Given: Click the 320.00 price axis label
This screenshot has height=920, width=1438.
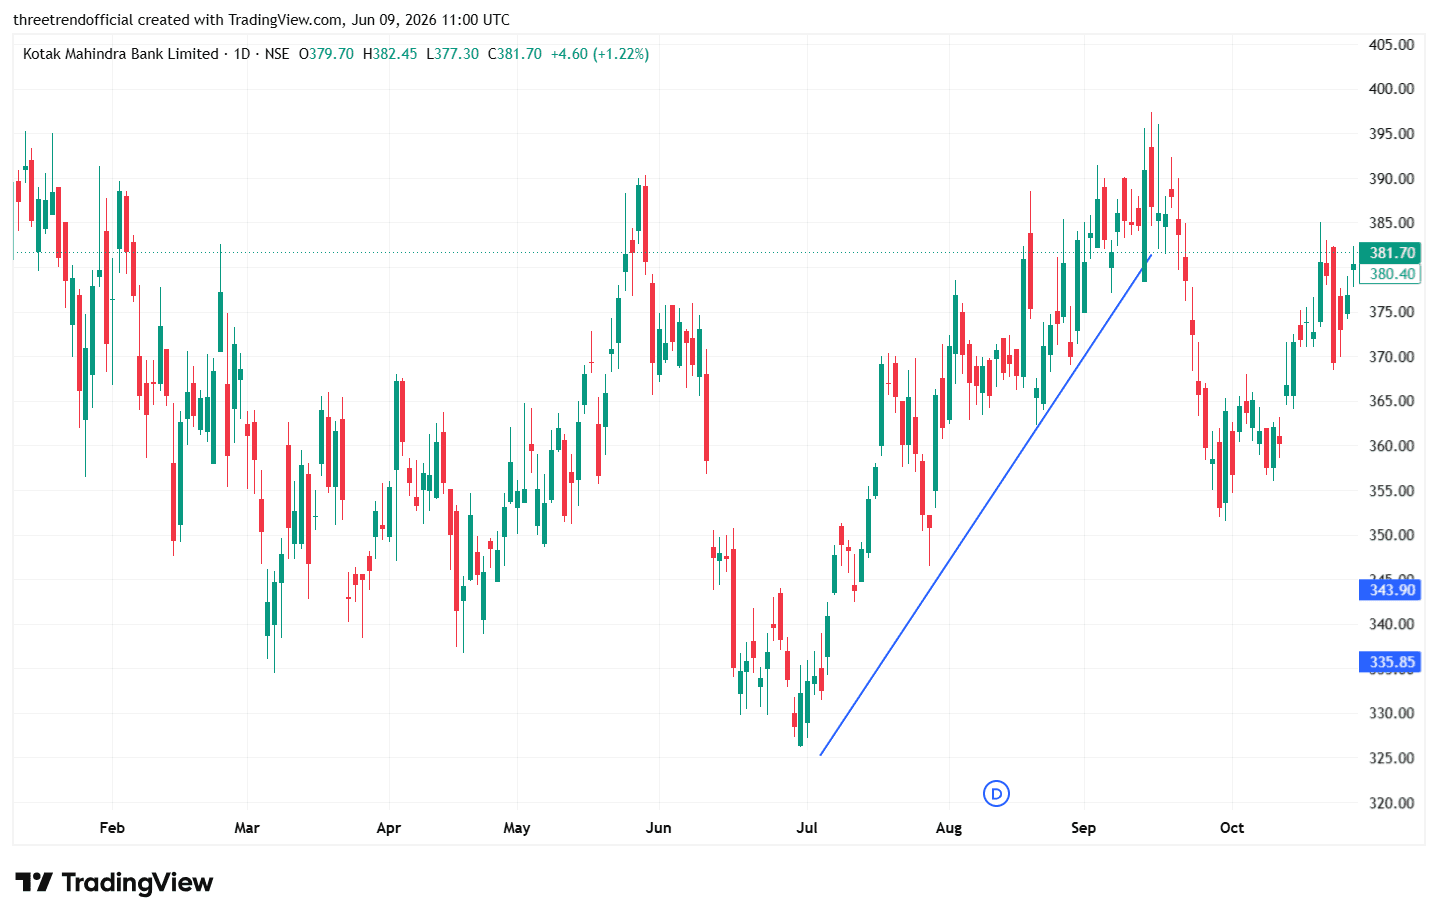Looking at the screenshot, I should 1391,803.
